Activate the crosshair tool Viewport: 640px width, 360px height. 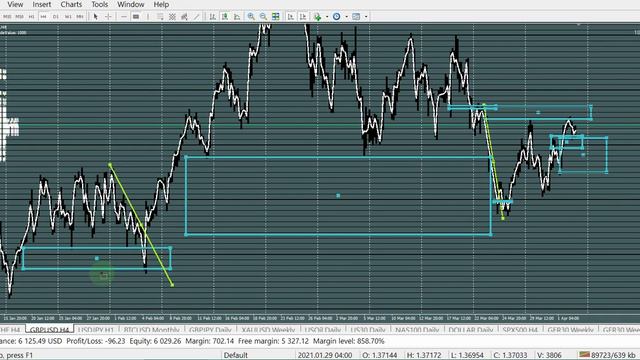(108, 17)
